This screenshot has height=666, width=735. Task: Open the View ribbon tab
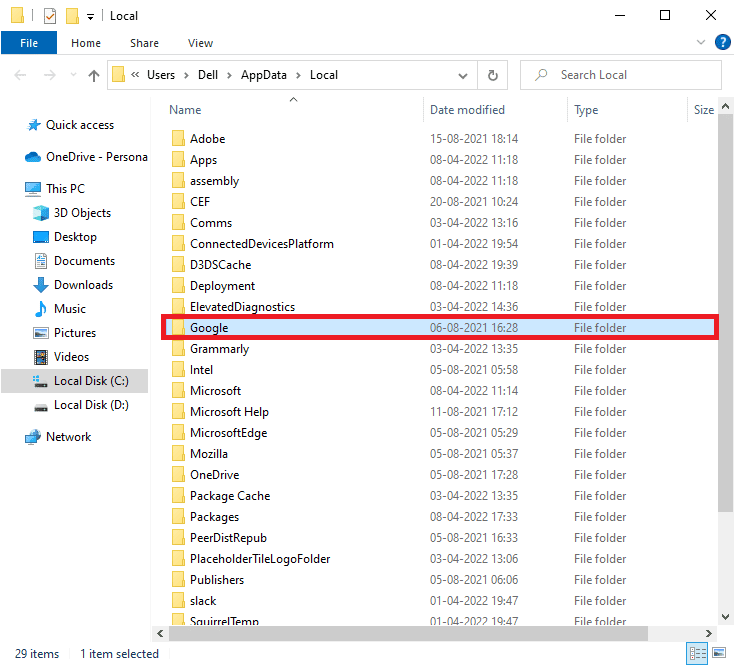[200, 43]
